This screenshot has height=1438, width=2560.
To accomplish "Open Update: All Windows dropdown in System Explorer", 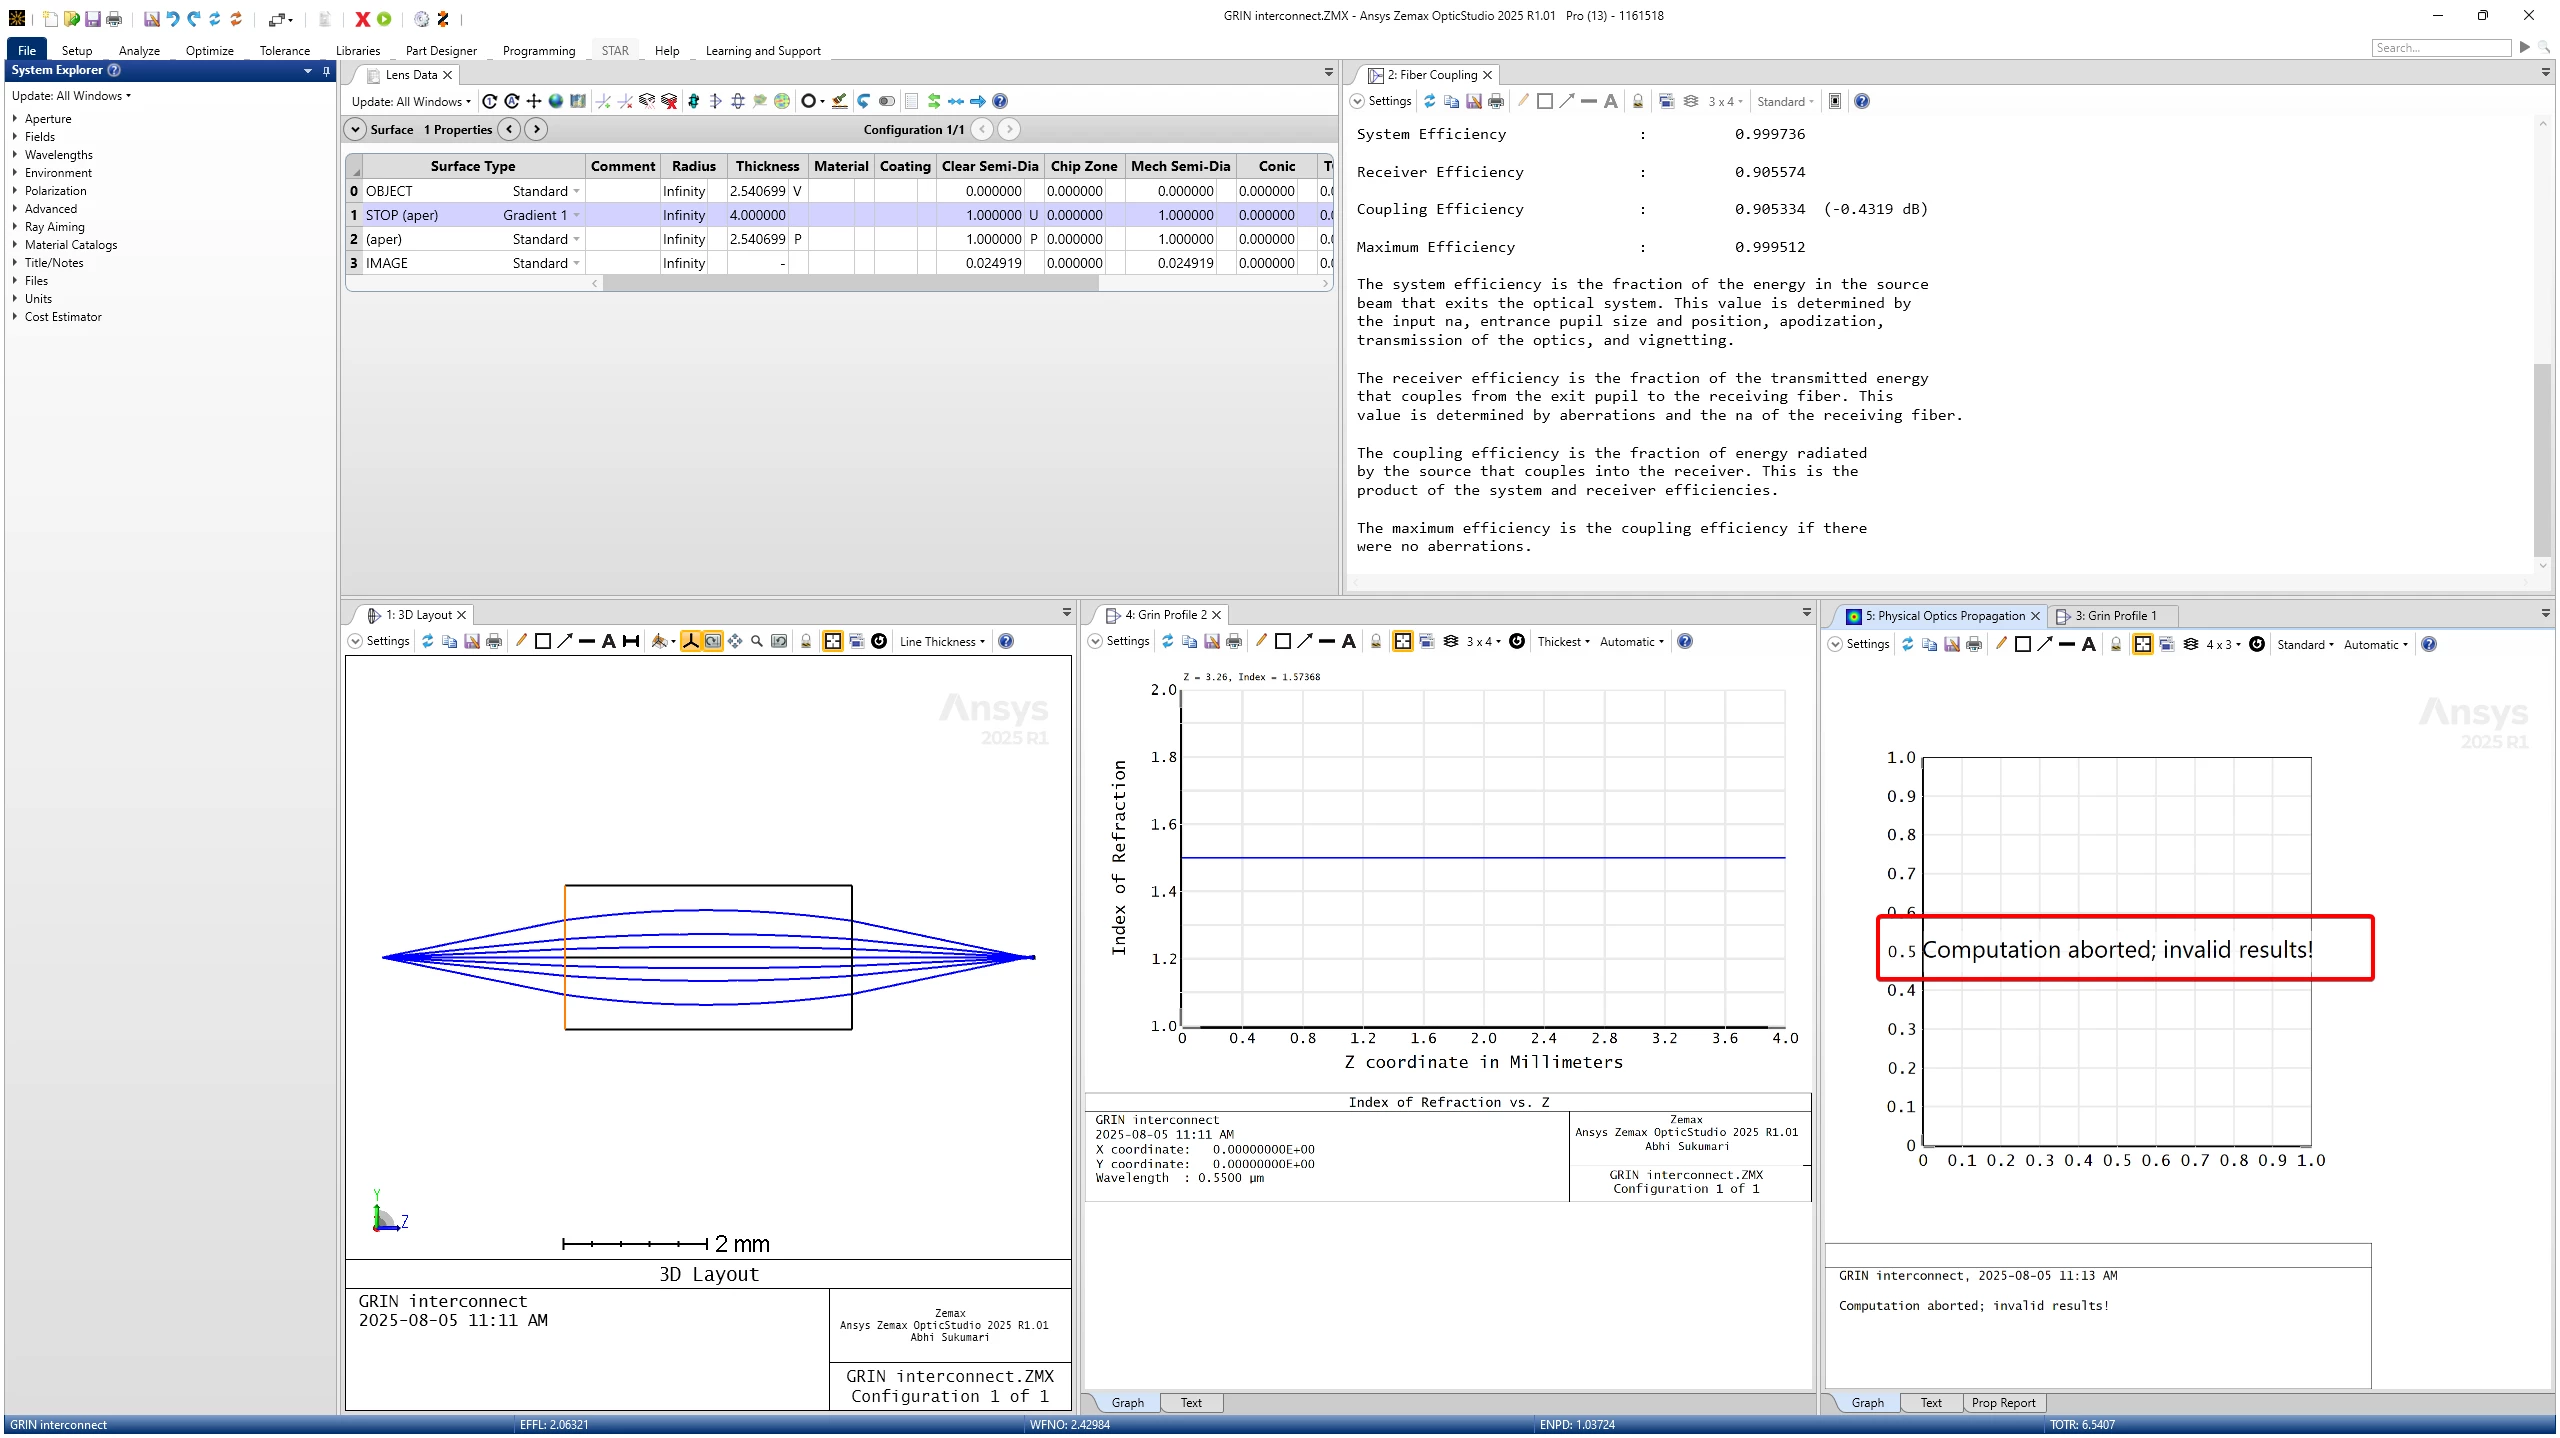I will [x=71, y=96].
